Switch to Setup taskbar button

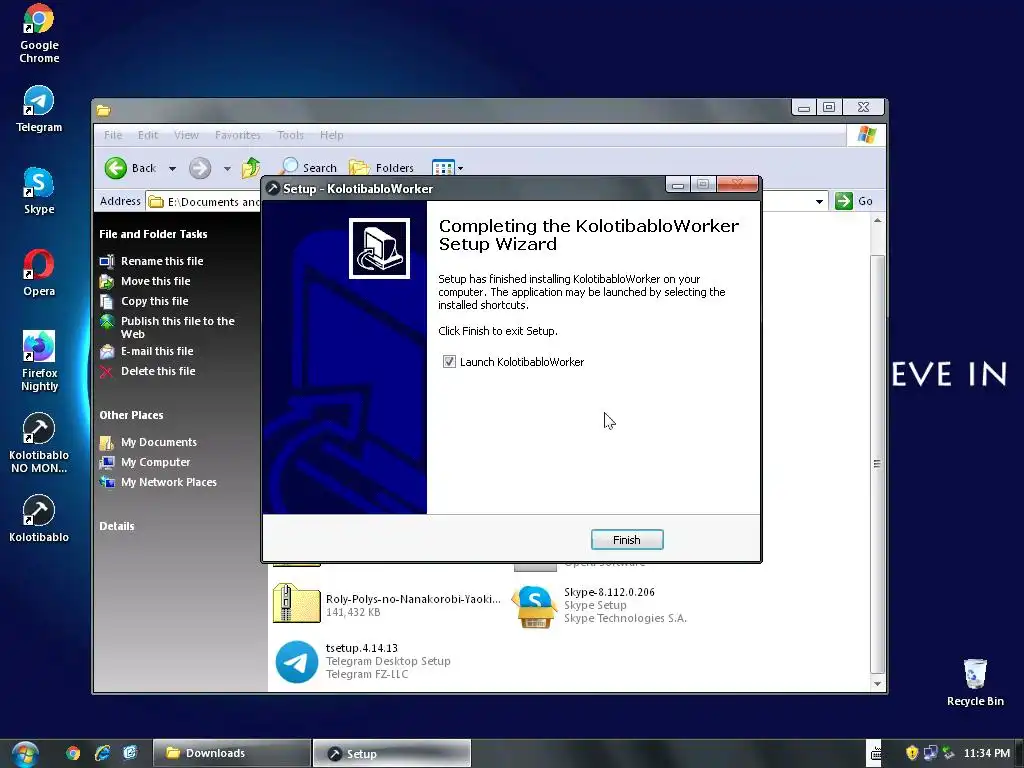click(392, 754)
